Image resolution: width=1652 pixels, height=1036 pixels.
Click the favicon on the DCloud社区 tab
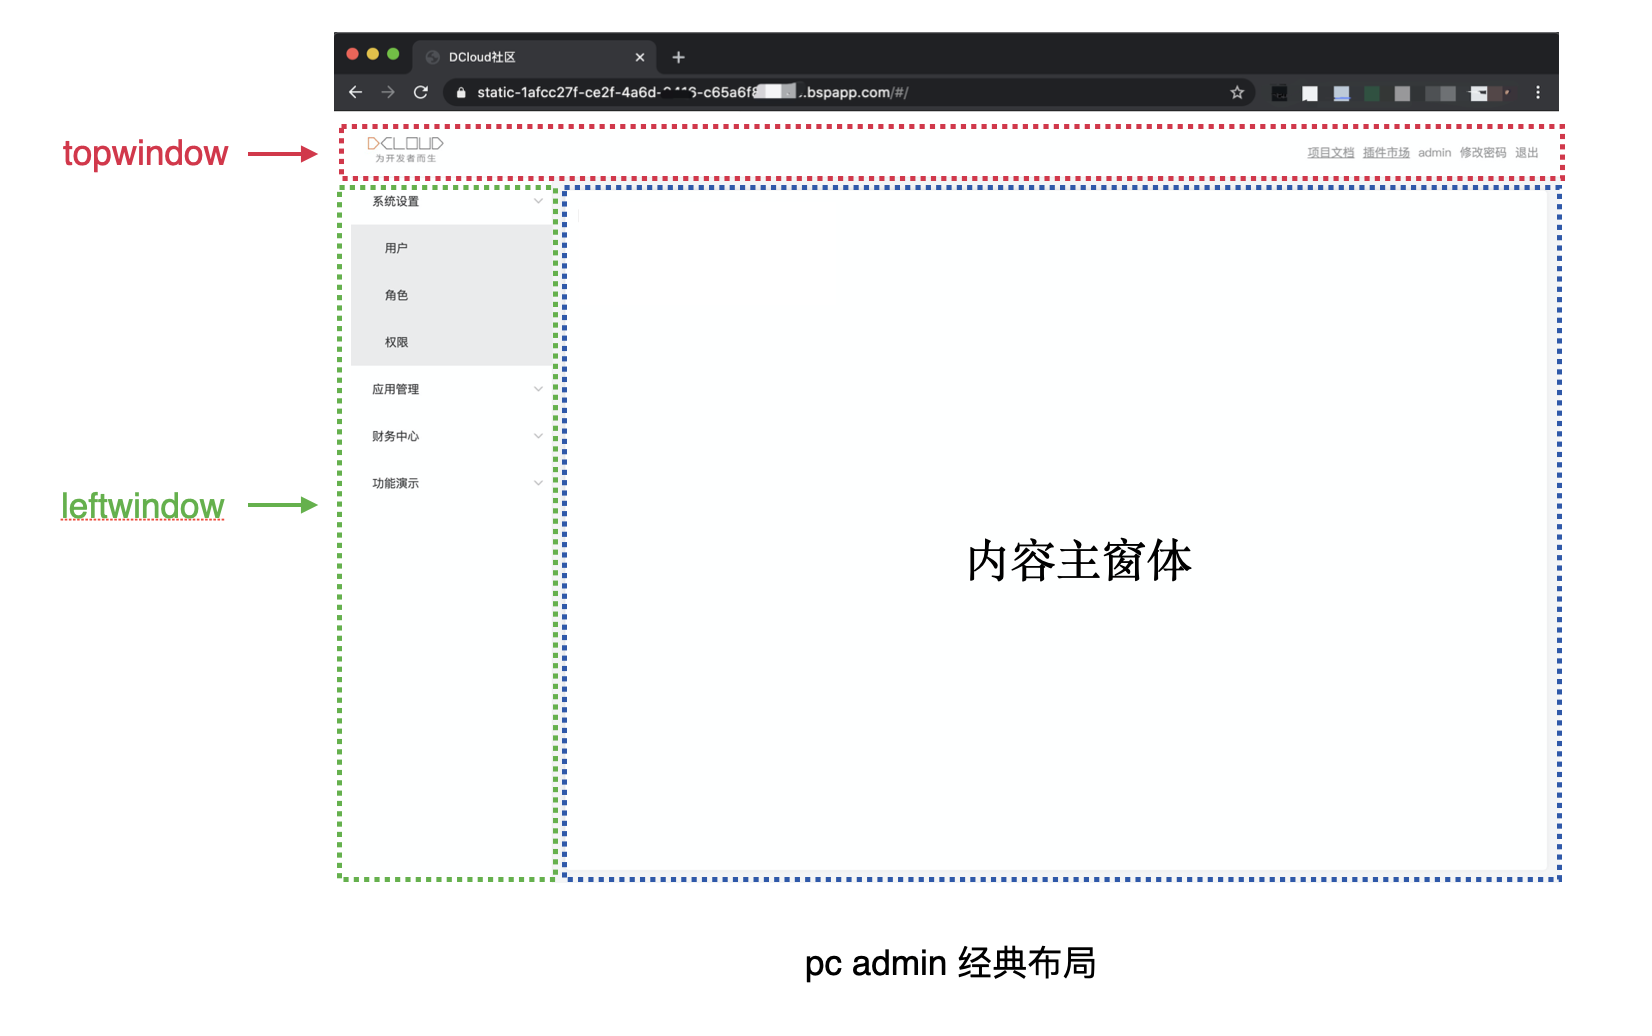point(431,57)
